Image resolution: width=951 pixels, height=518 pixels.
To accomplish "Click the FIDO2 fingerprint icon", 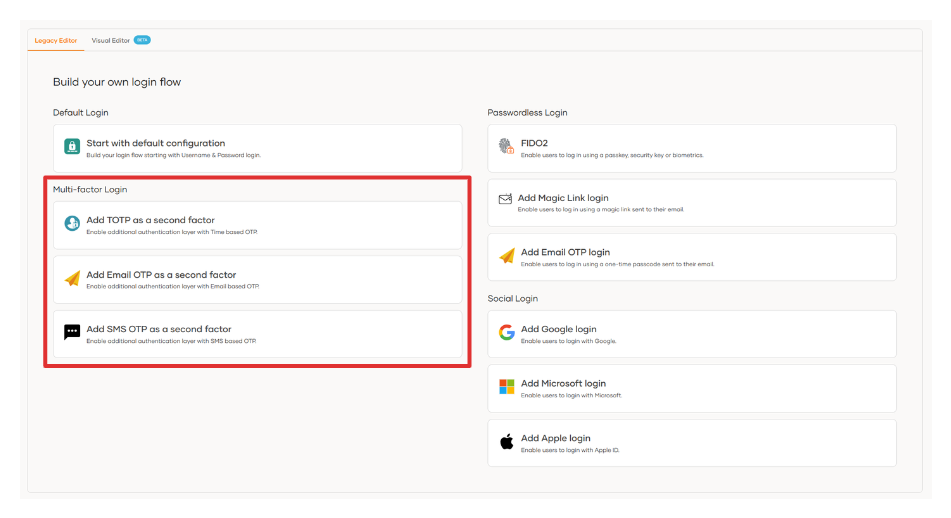I will (506, 146).
